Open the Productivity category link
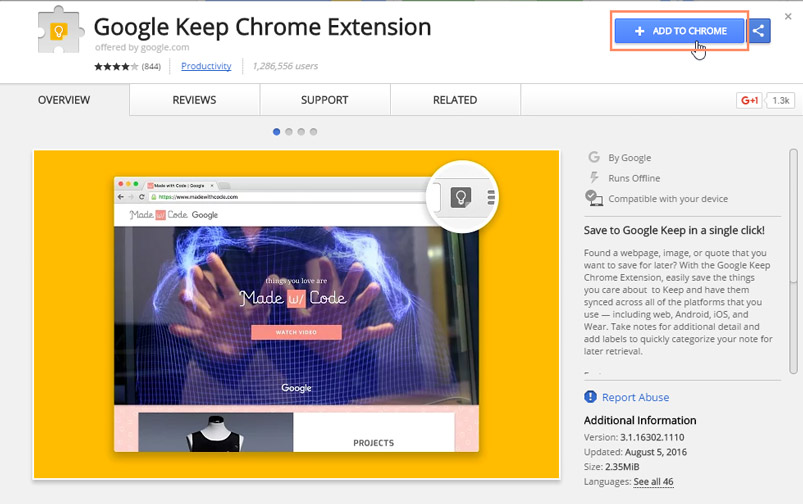803x504 pixels. click(206, 66)
